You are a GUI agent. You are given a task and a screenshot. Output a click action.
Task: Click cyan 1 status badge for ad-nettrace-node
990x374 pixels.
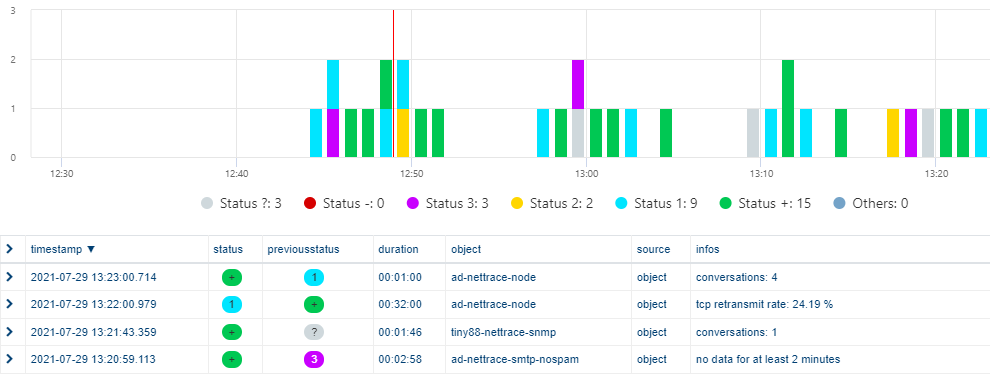232,305
